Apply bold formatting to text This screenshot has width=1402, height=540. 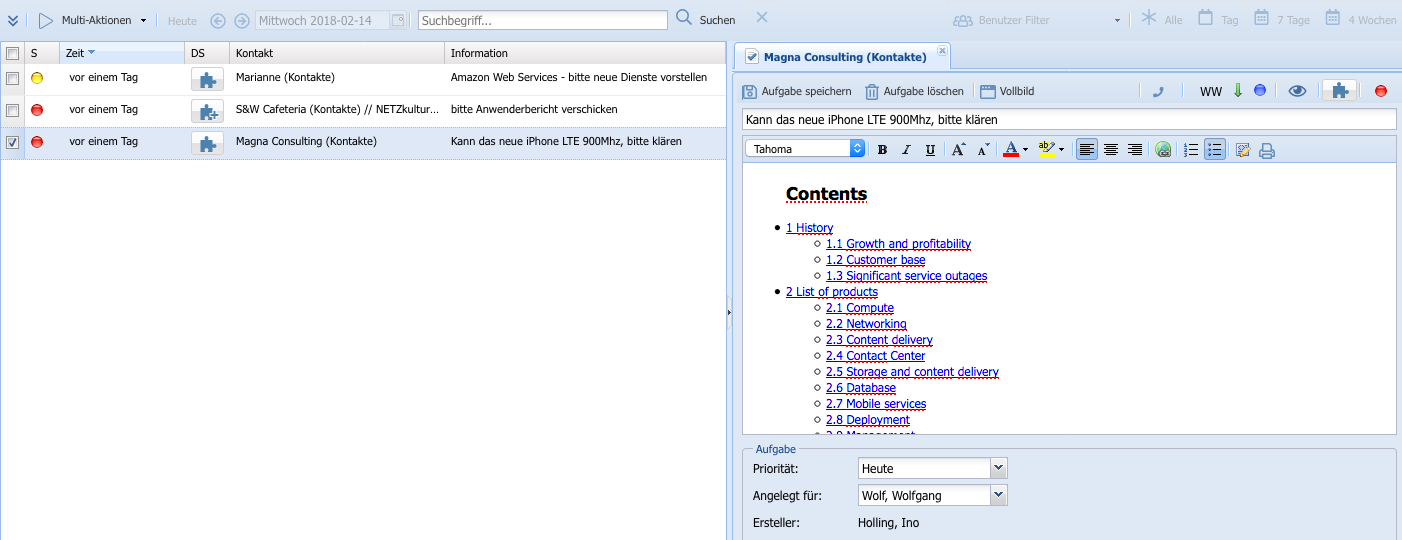coord(882,150)
